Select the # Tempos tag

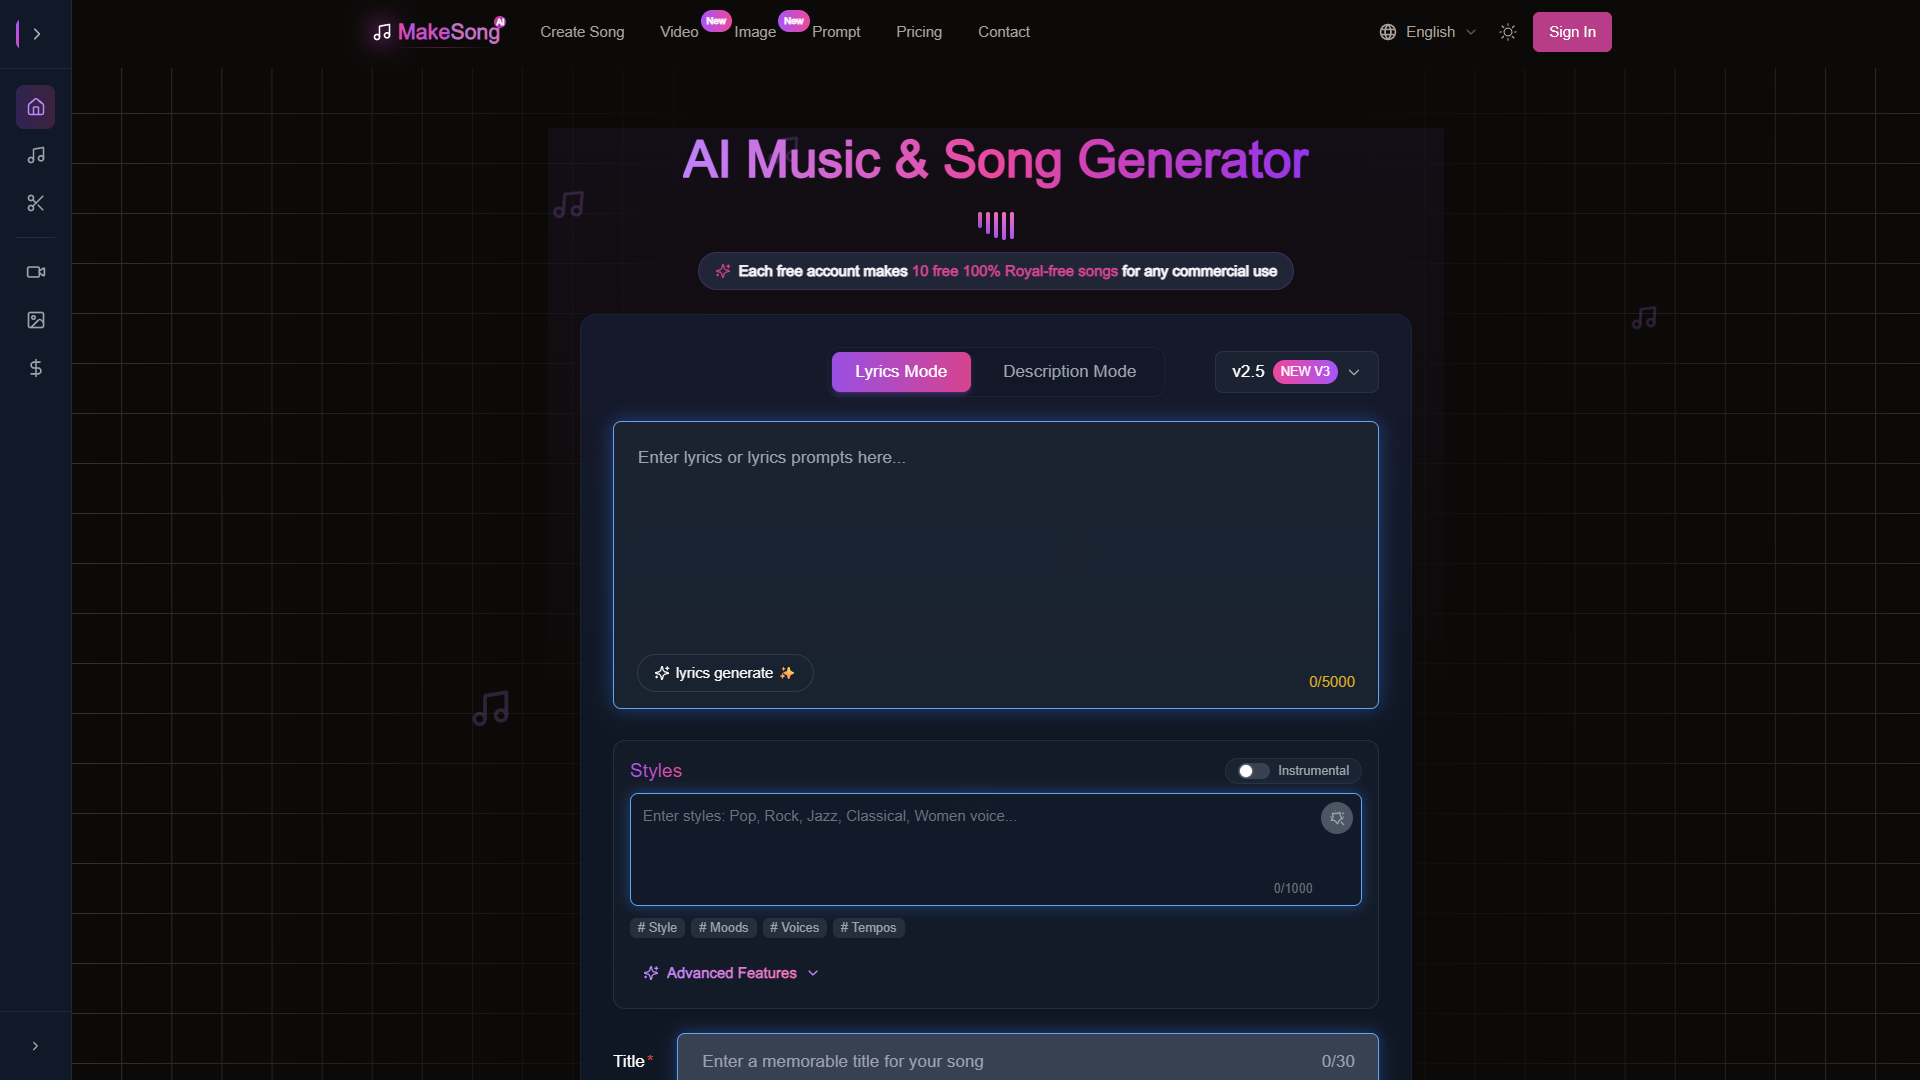pyautogui.click(x=868, y=928)
